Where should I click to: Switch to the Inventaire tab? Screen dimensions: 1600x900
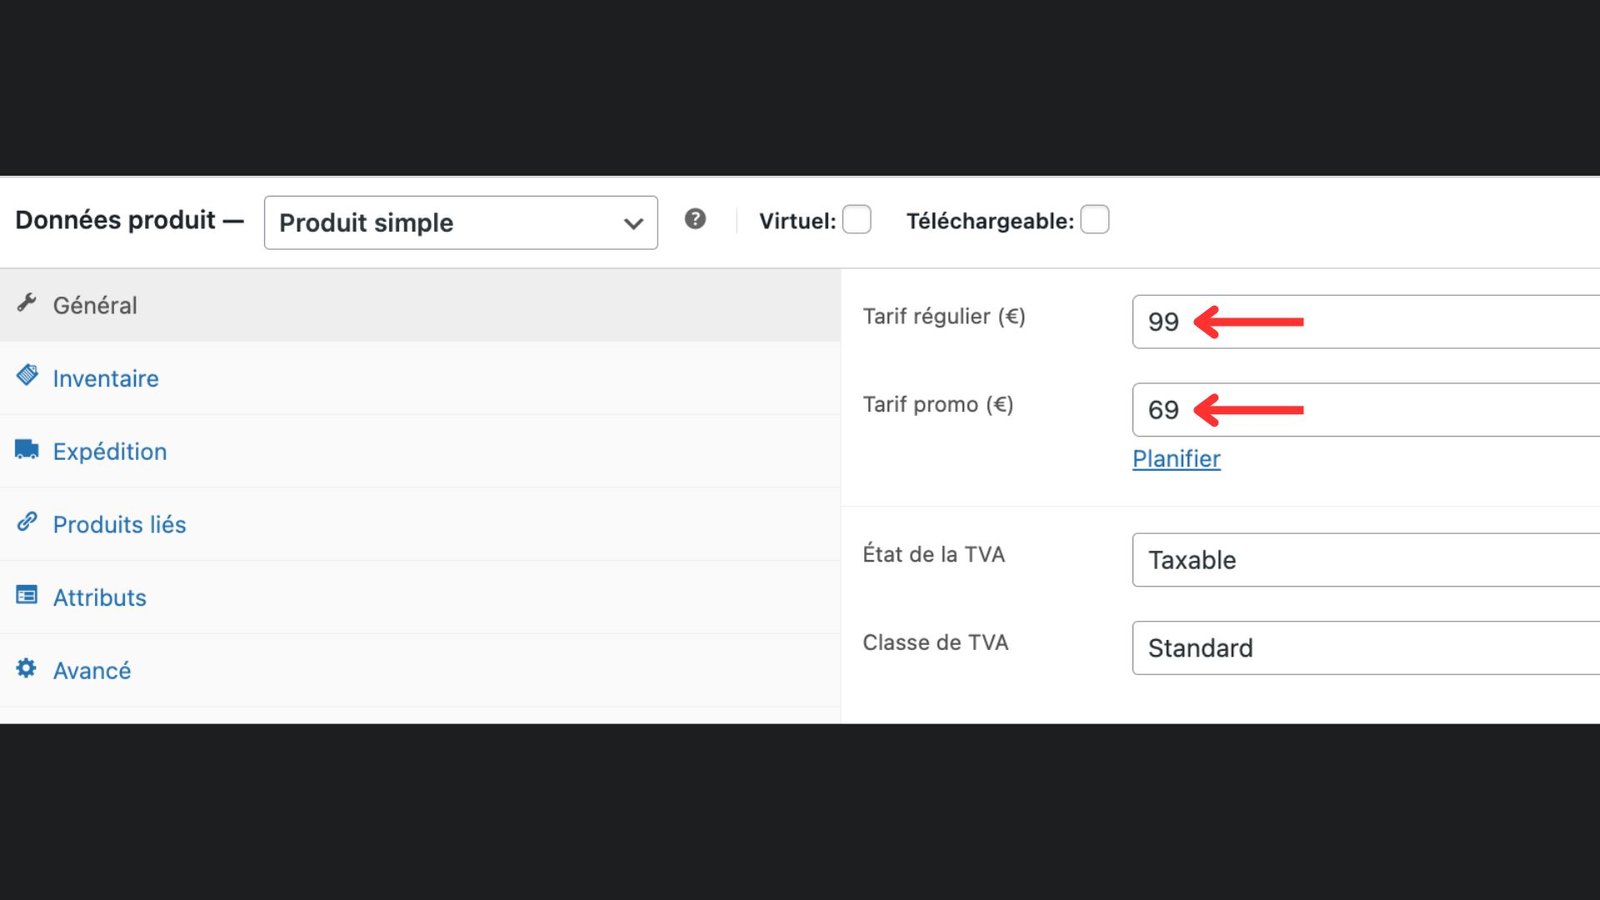(x=420, y=378)
